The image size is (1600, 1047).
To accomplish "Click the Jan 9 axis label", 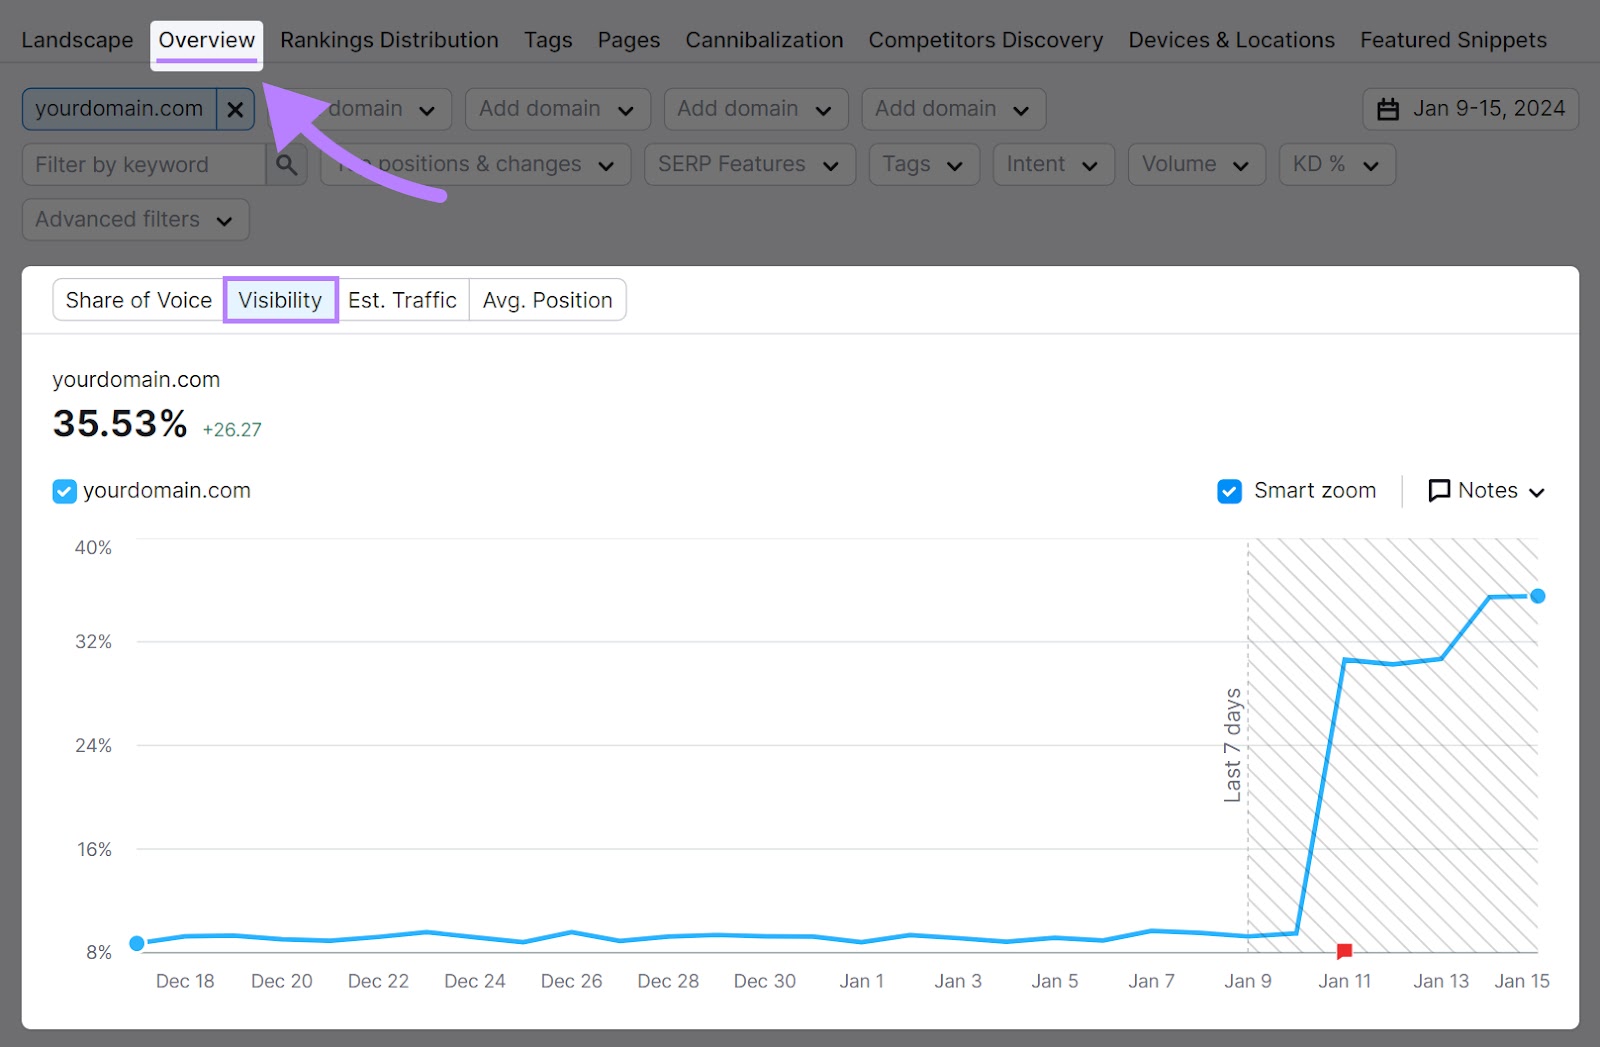I will [x=1248, y=981].
